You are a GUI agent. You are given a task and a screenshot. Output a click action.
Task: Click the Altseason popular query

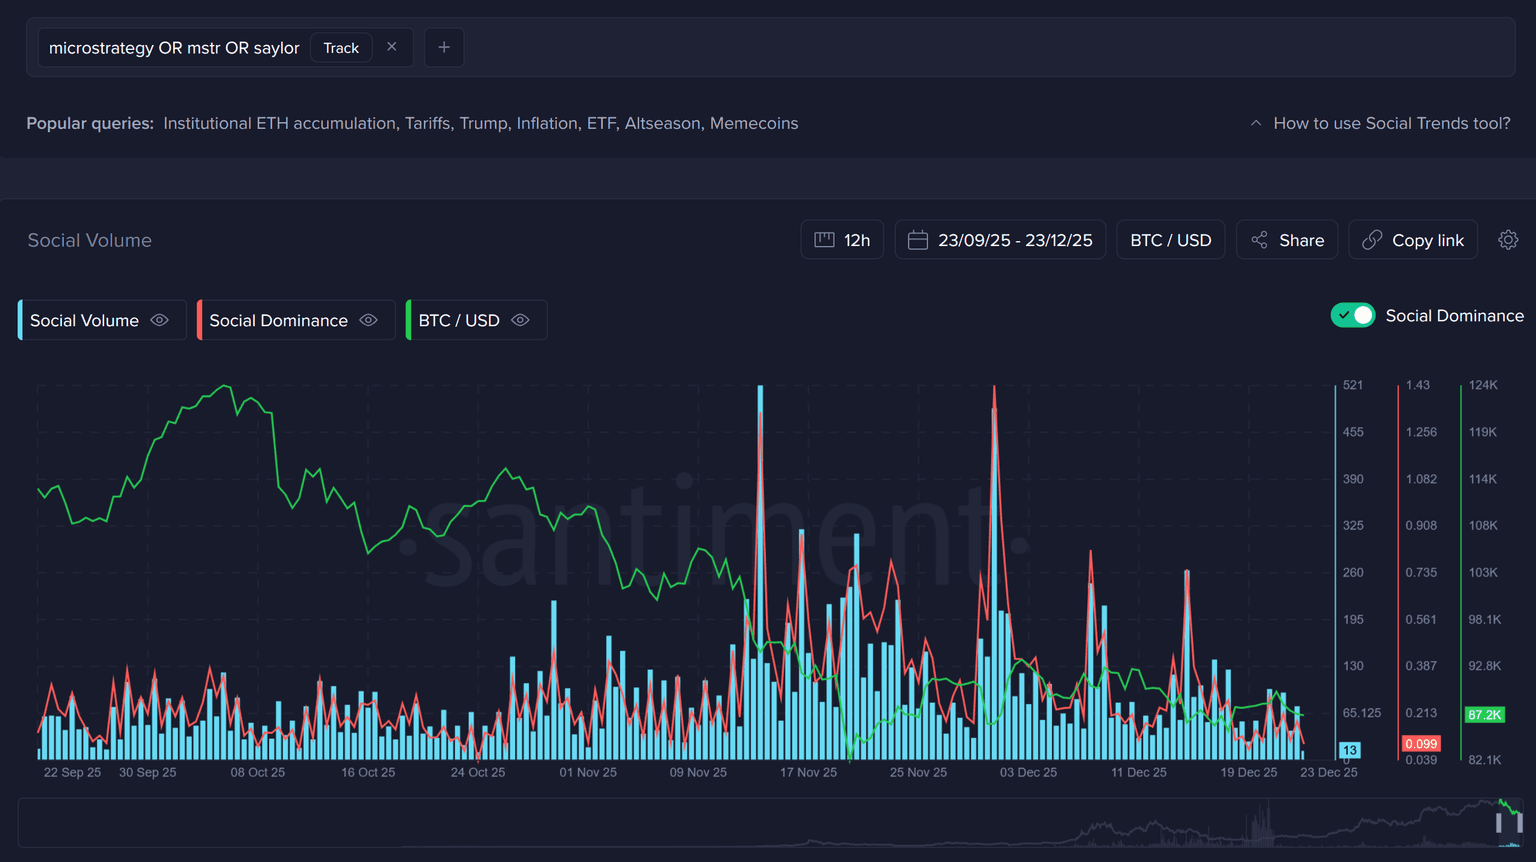click(x=662, y=123)
